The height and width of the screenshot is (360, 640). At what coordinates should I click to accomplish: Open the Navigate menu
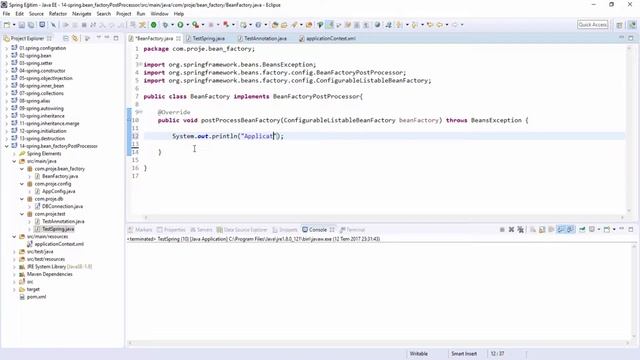pyautogui.click(x=82, y=14)
